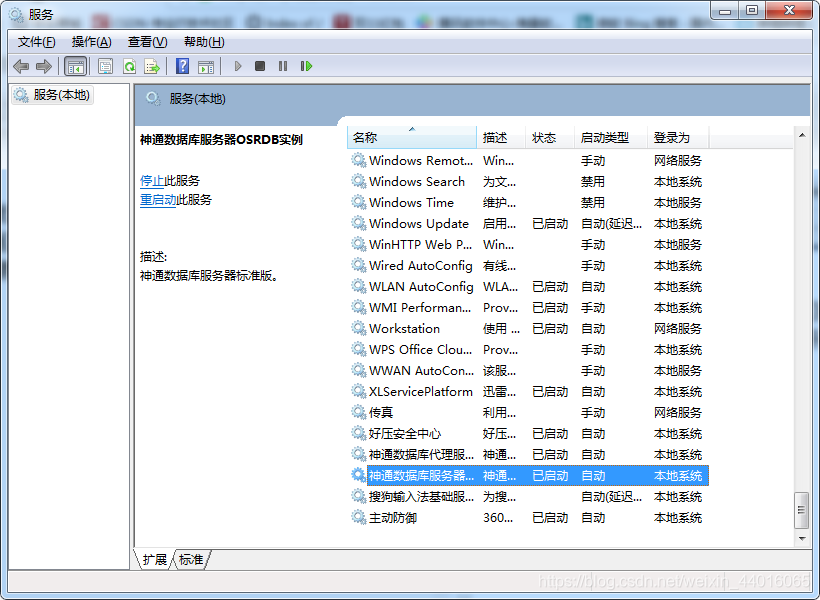Click 本地服务 login of Windows Time row

677,202
